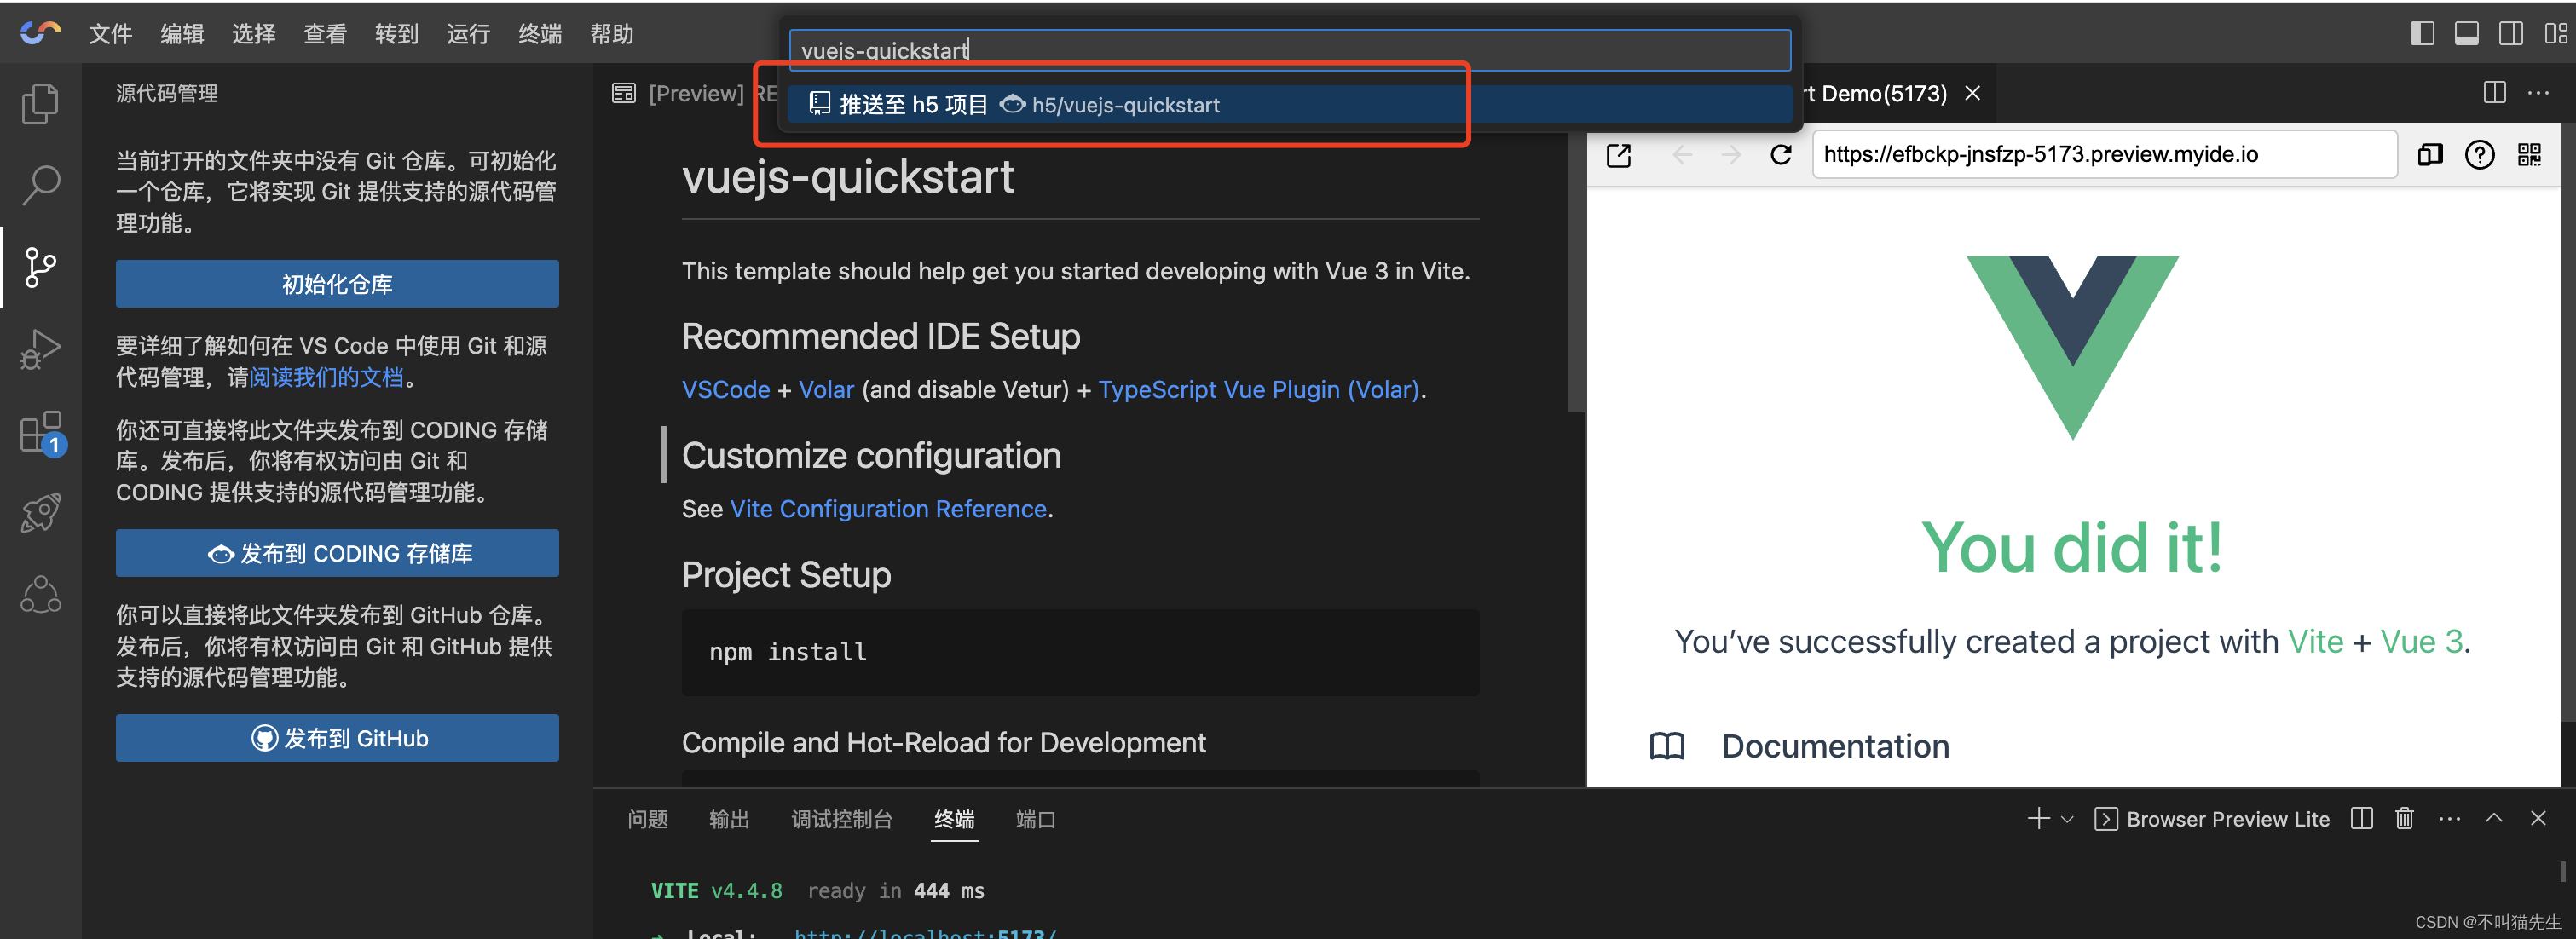Open the Search icon in activity bar
The image size is (2576, 939).
[x=40, y=185]
